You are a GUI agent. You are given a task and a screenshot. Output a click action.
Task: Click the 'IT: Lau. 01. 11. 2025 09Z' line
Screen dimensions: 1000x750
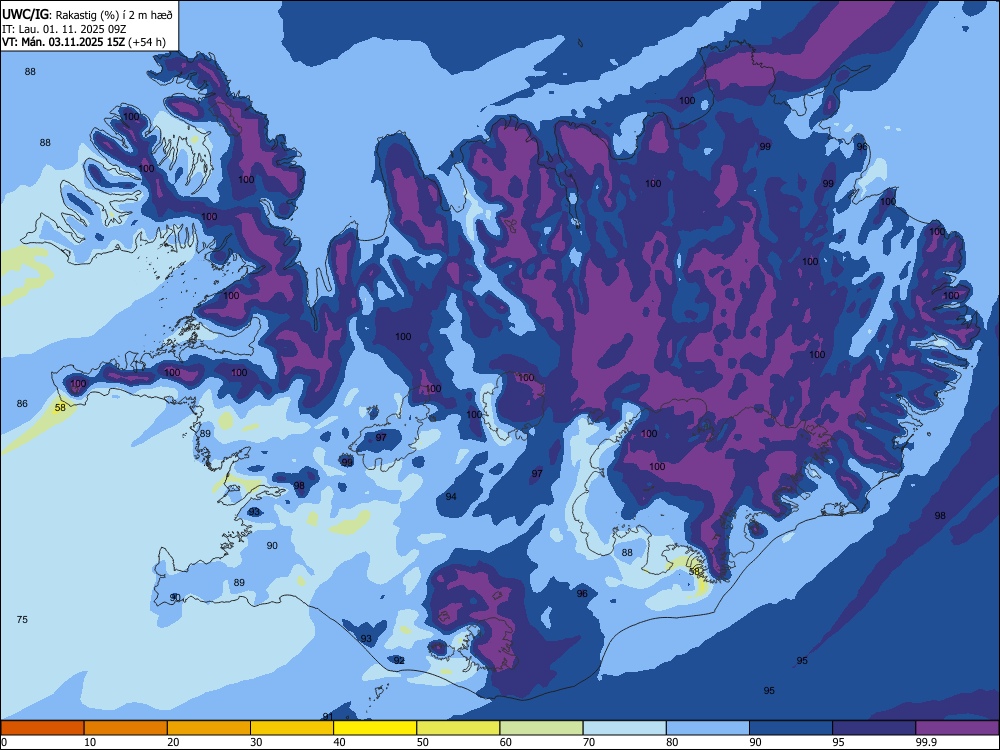point(64,29)
